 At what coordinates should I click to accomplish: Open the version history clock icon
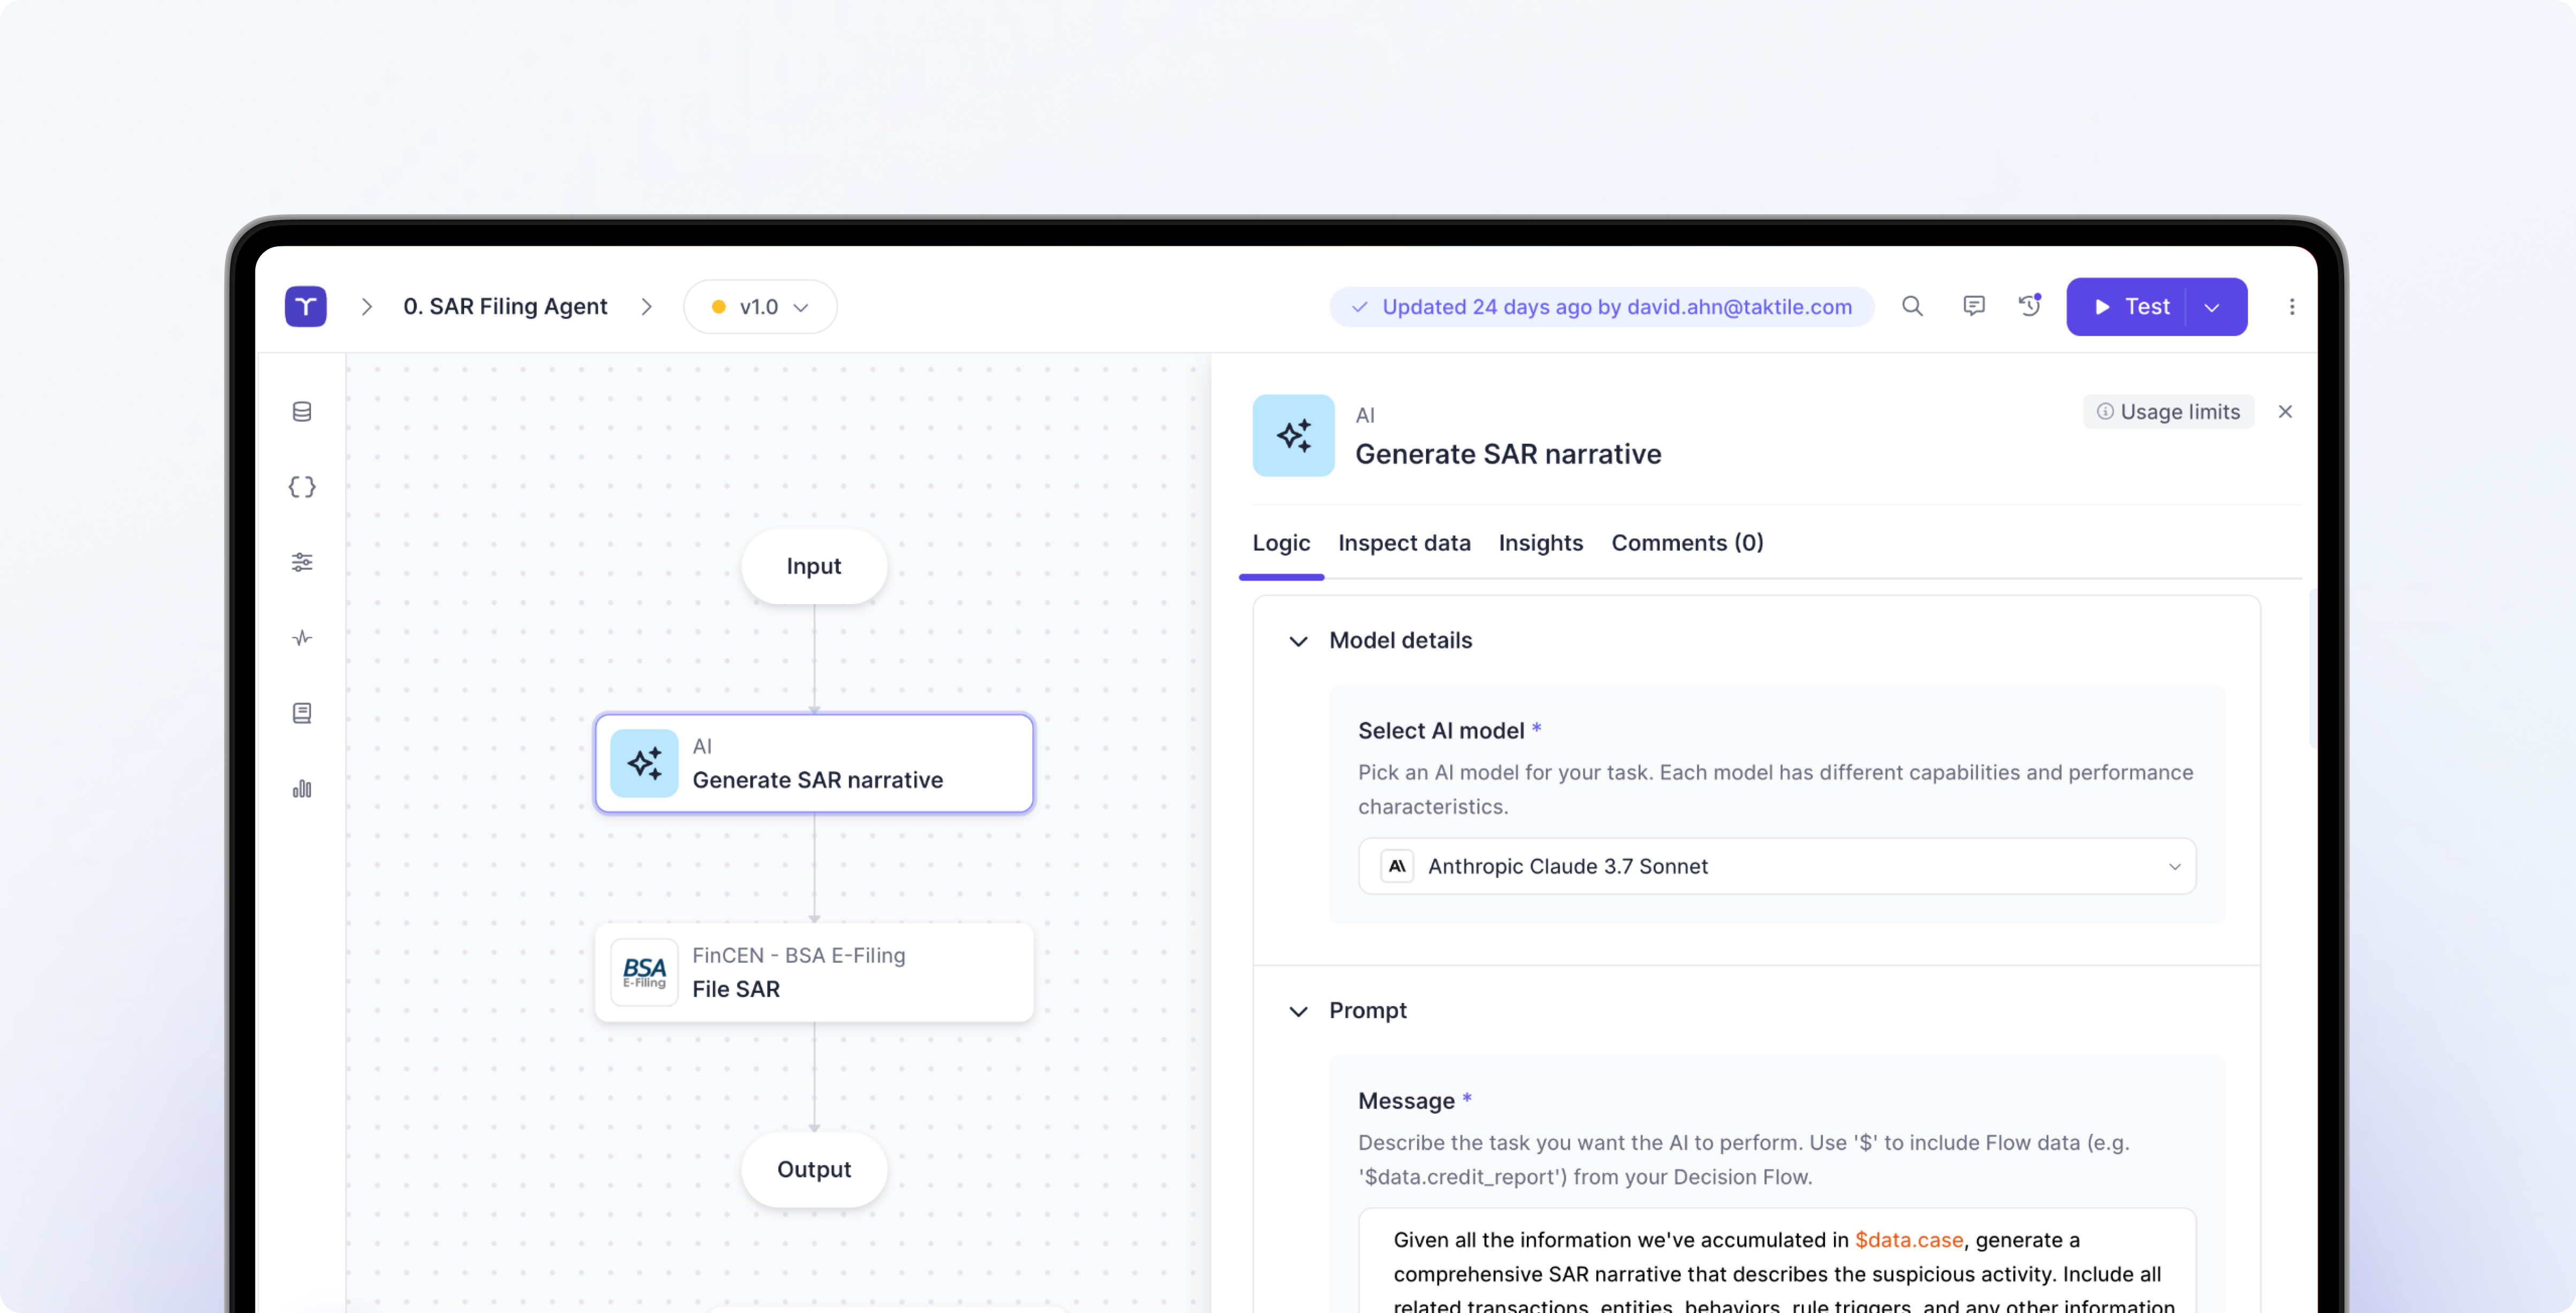coord(2029,306)
